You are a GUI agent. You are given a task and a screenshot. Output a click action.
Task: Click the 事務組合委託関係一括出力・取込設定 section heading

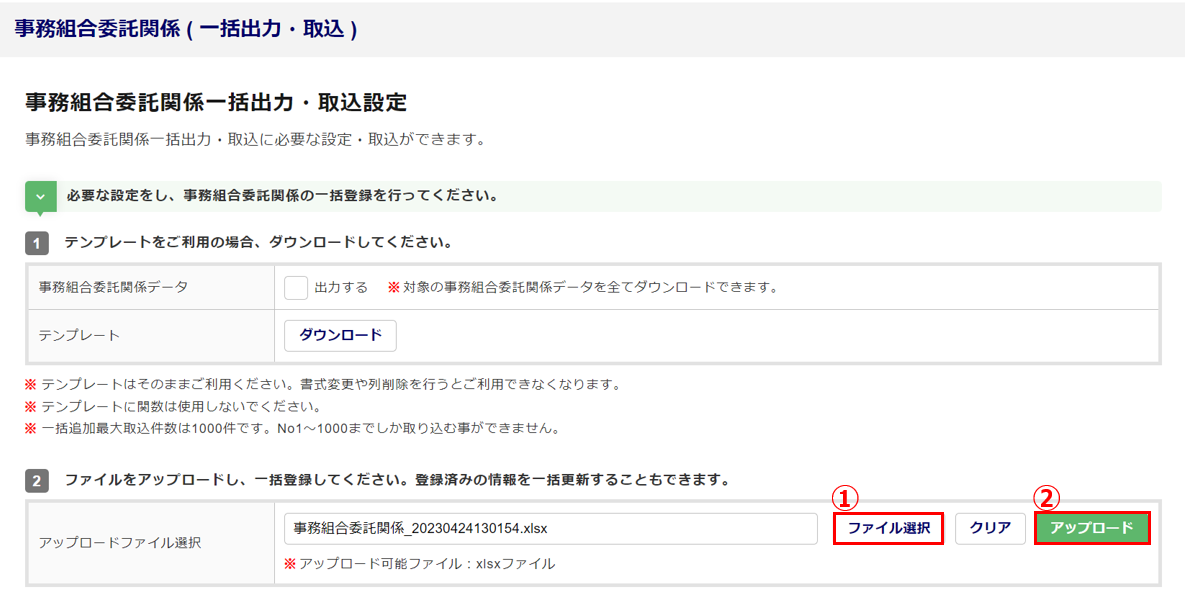pyautogui.click(x=216, y=103)
